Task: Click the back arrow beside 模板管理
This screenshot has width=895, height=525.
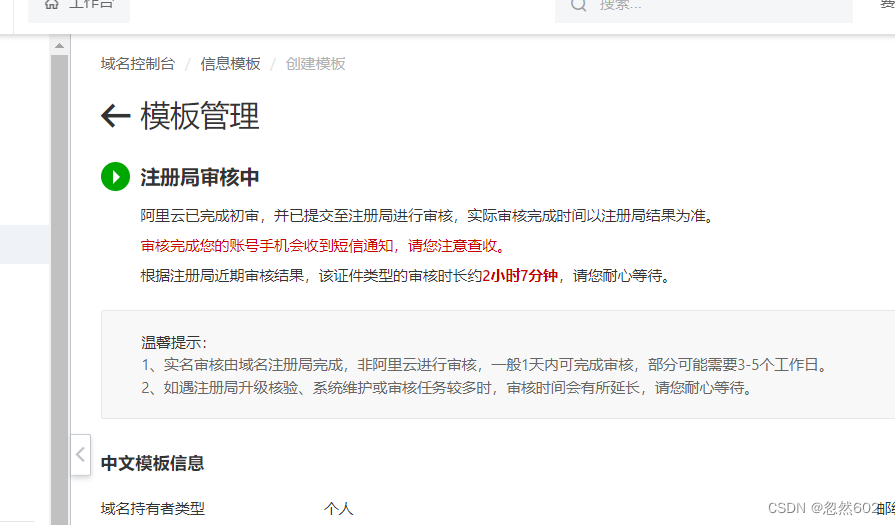Action: 116,116
